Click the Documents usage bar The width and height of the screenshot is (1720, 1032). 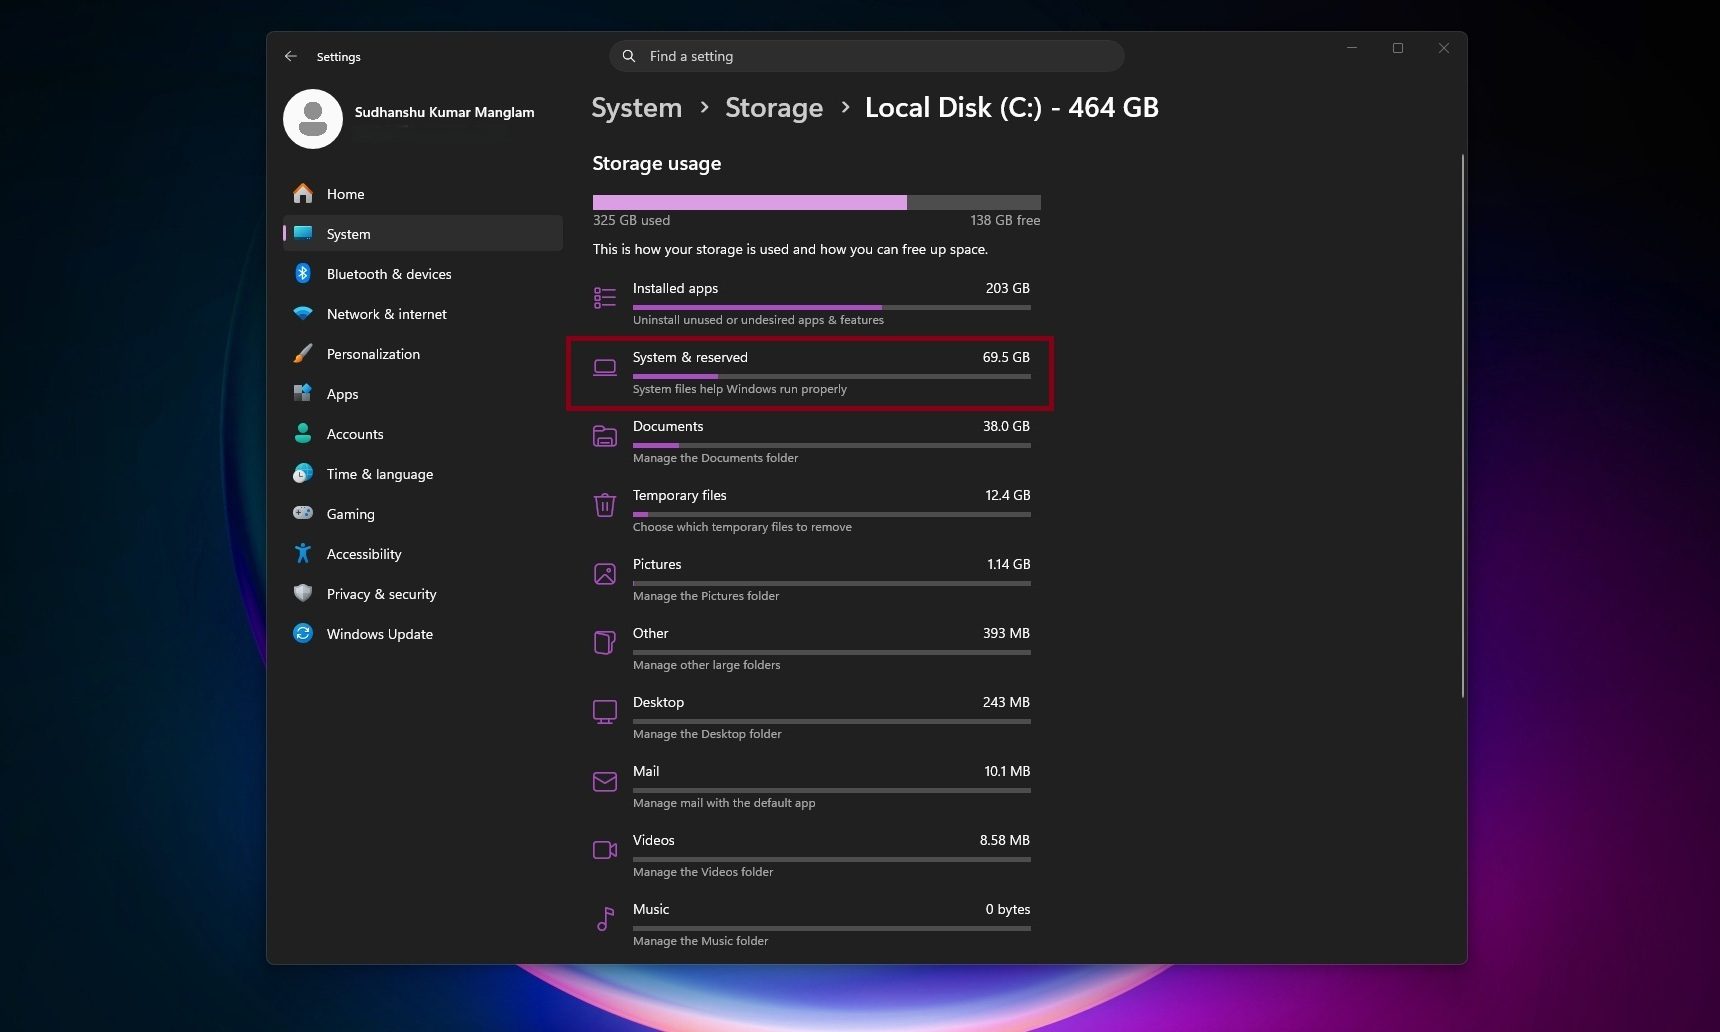(x=831, y=445)
